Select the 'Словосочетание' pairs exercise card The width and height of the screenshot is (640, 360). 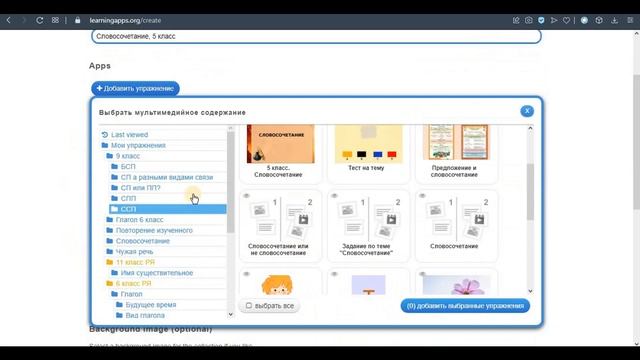(456, 226)
